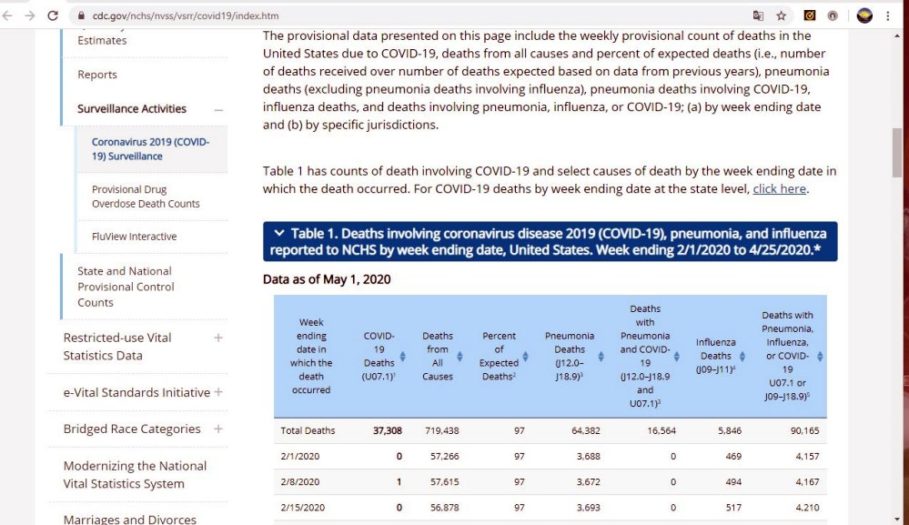Click the page vertical scrollbar thumb
This screenshot has height=525, width=909.
897,153
